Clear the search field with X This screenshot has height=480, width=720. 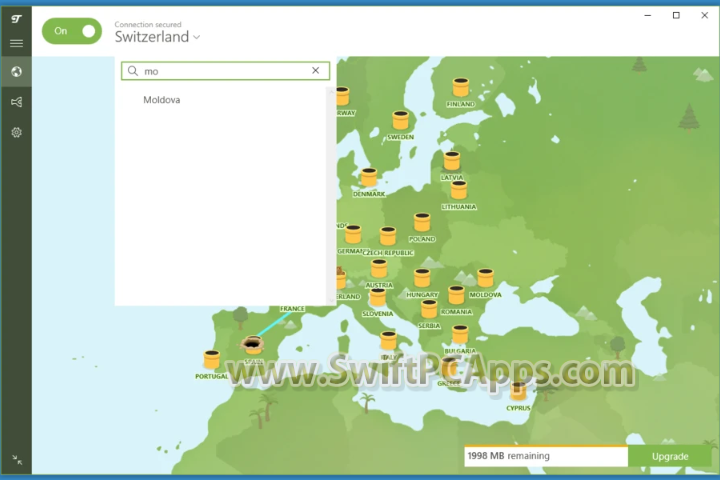[x=315, y=70]
